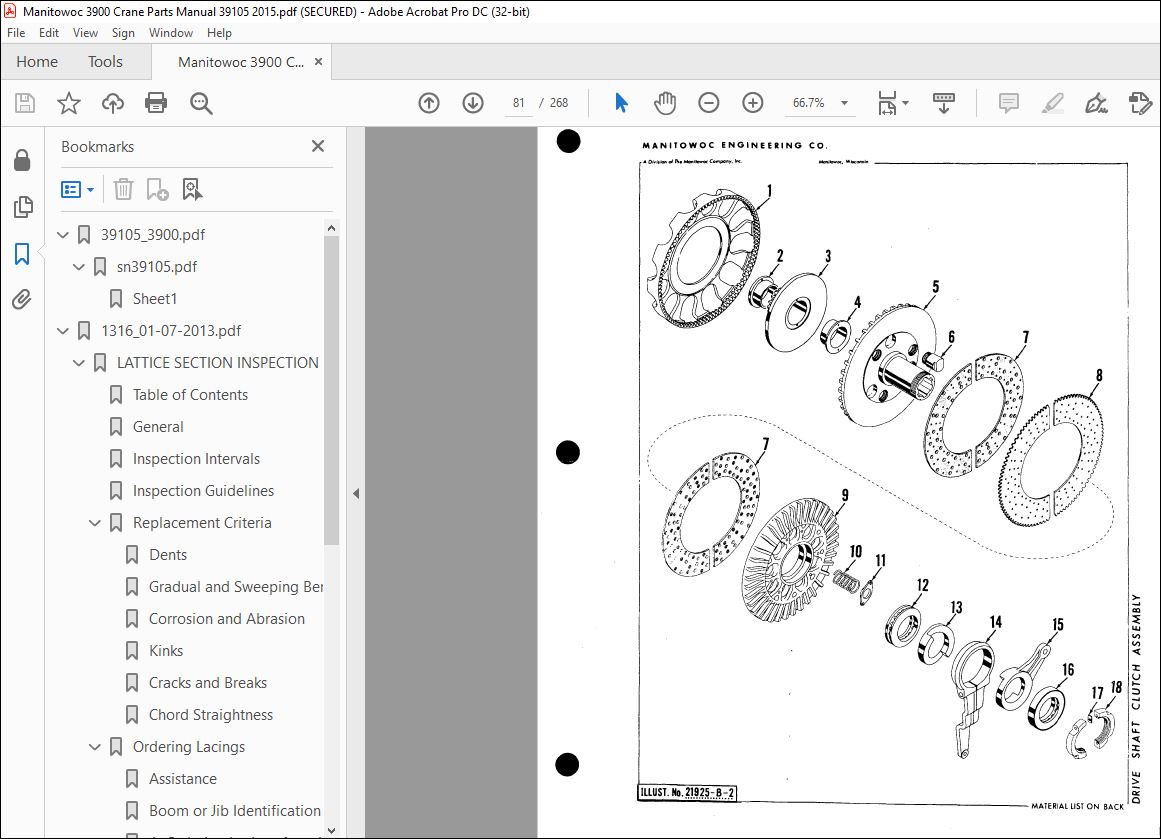Image resolution: width=1161 pixels, height=839 pixels.
Task: Go to Inspection Intervals bookmark
Action: (x=196, y=459)
